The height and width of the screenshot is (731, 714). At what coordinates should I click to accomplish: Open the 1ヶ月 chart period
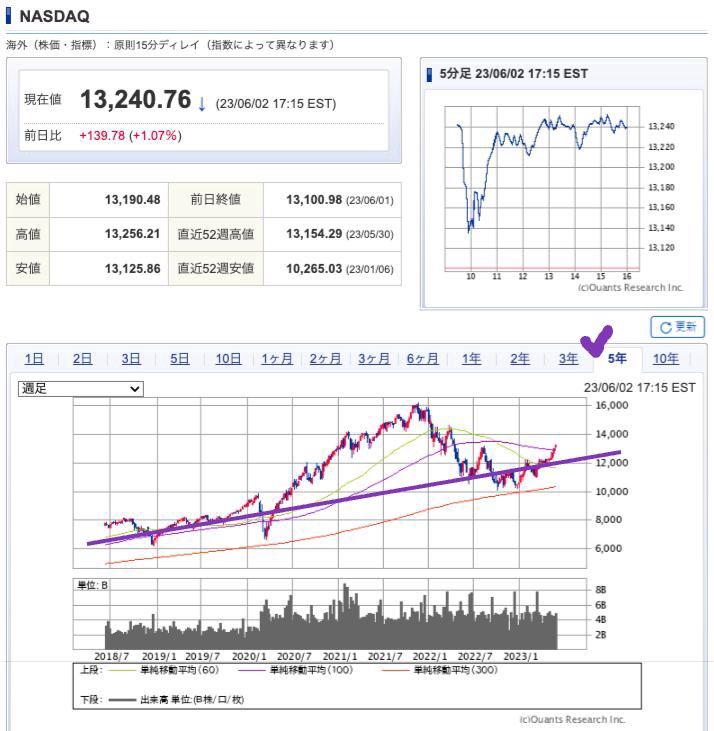coord(277,359)
